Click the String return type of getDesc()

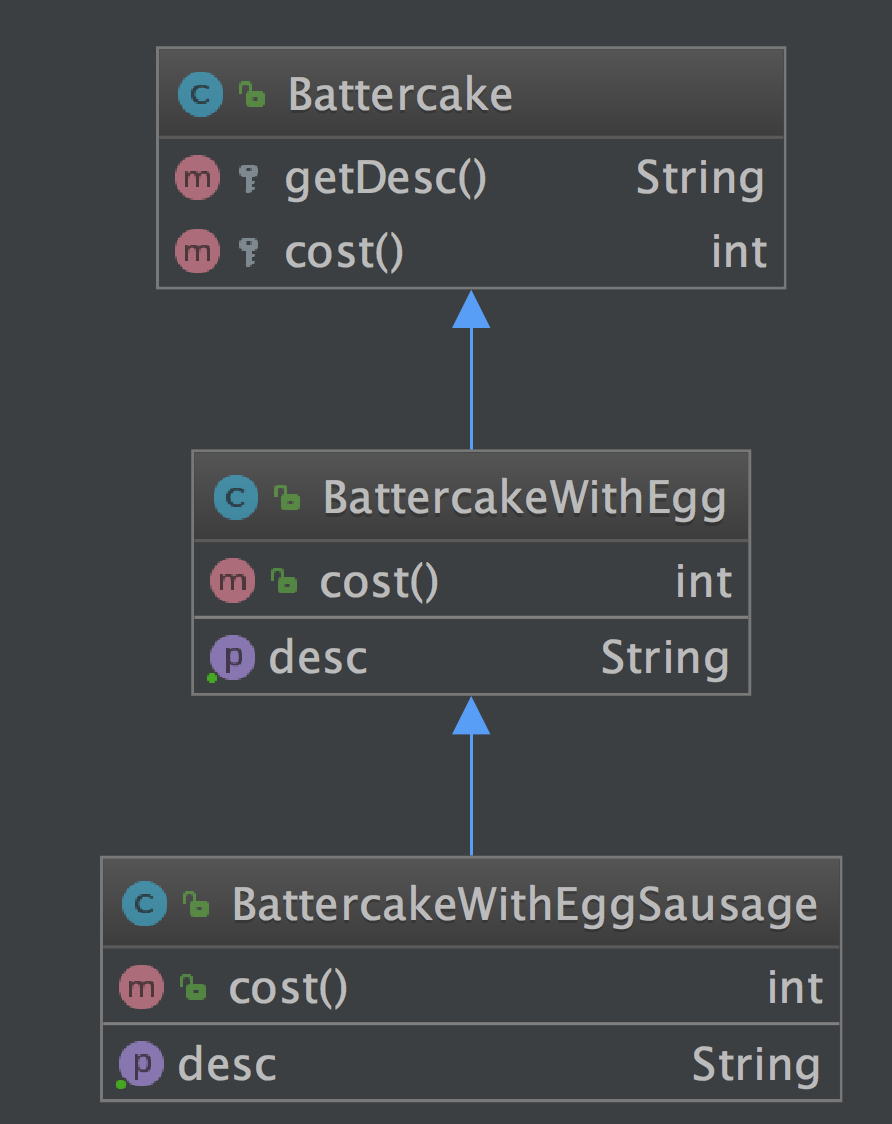point(700,179)
